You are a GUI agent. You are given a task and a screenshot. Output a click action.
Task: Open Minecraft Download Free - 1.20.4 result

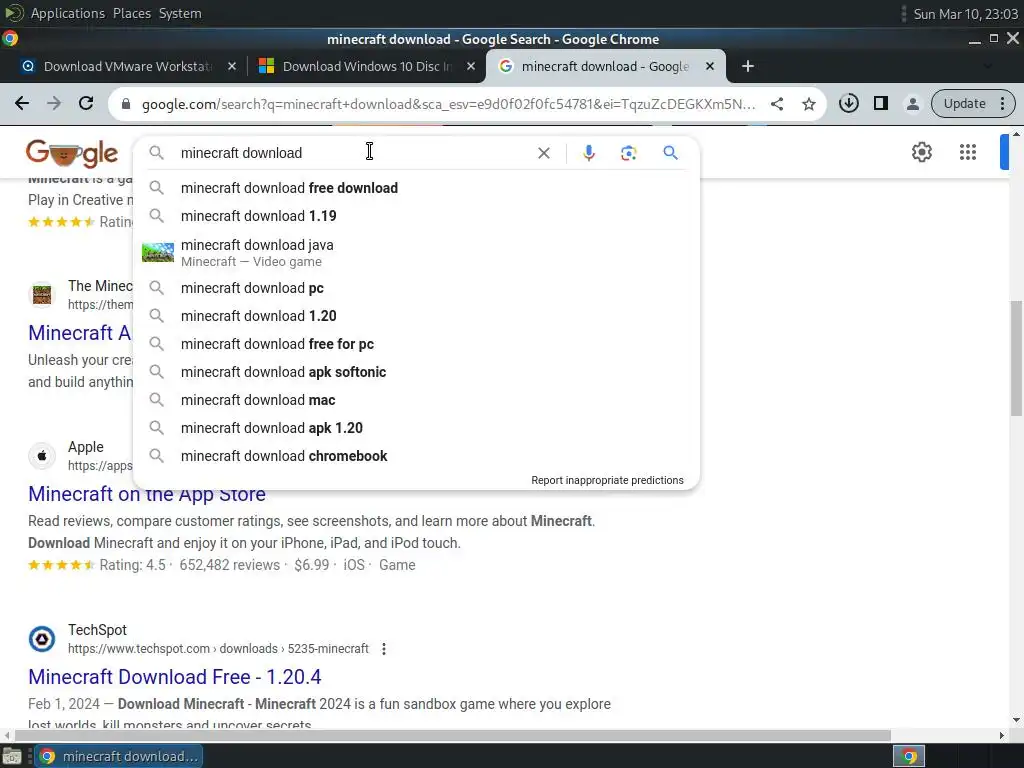point(175,677)
